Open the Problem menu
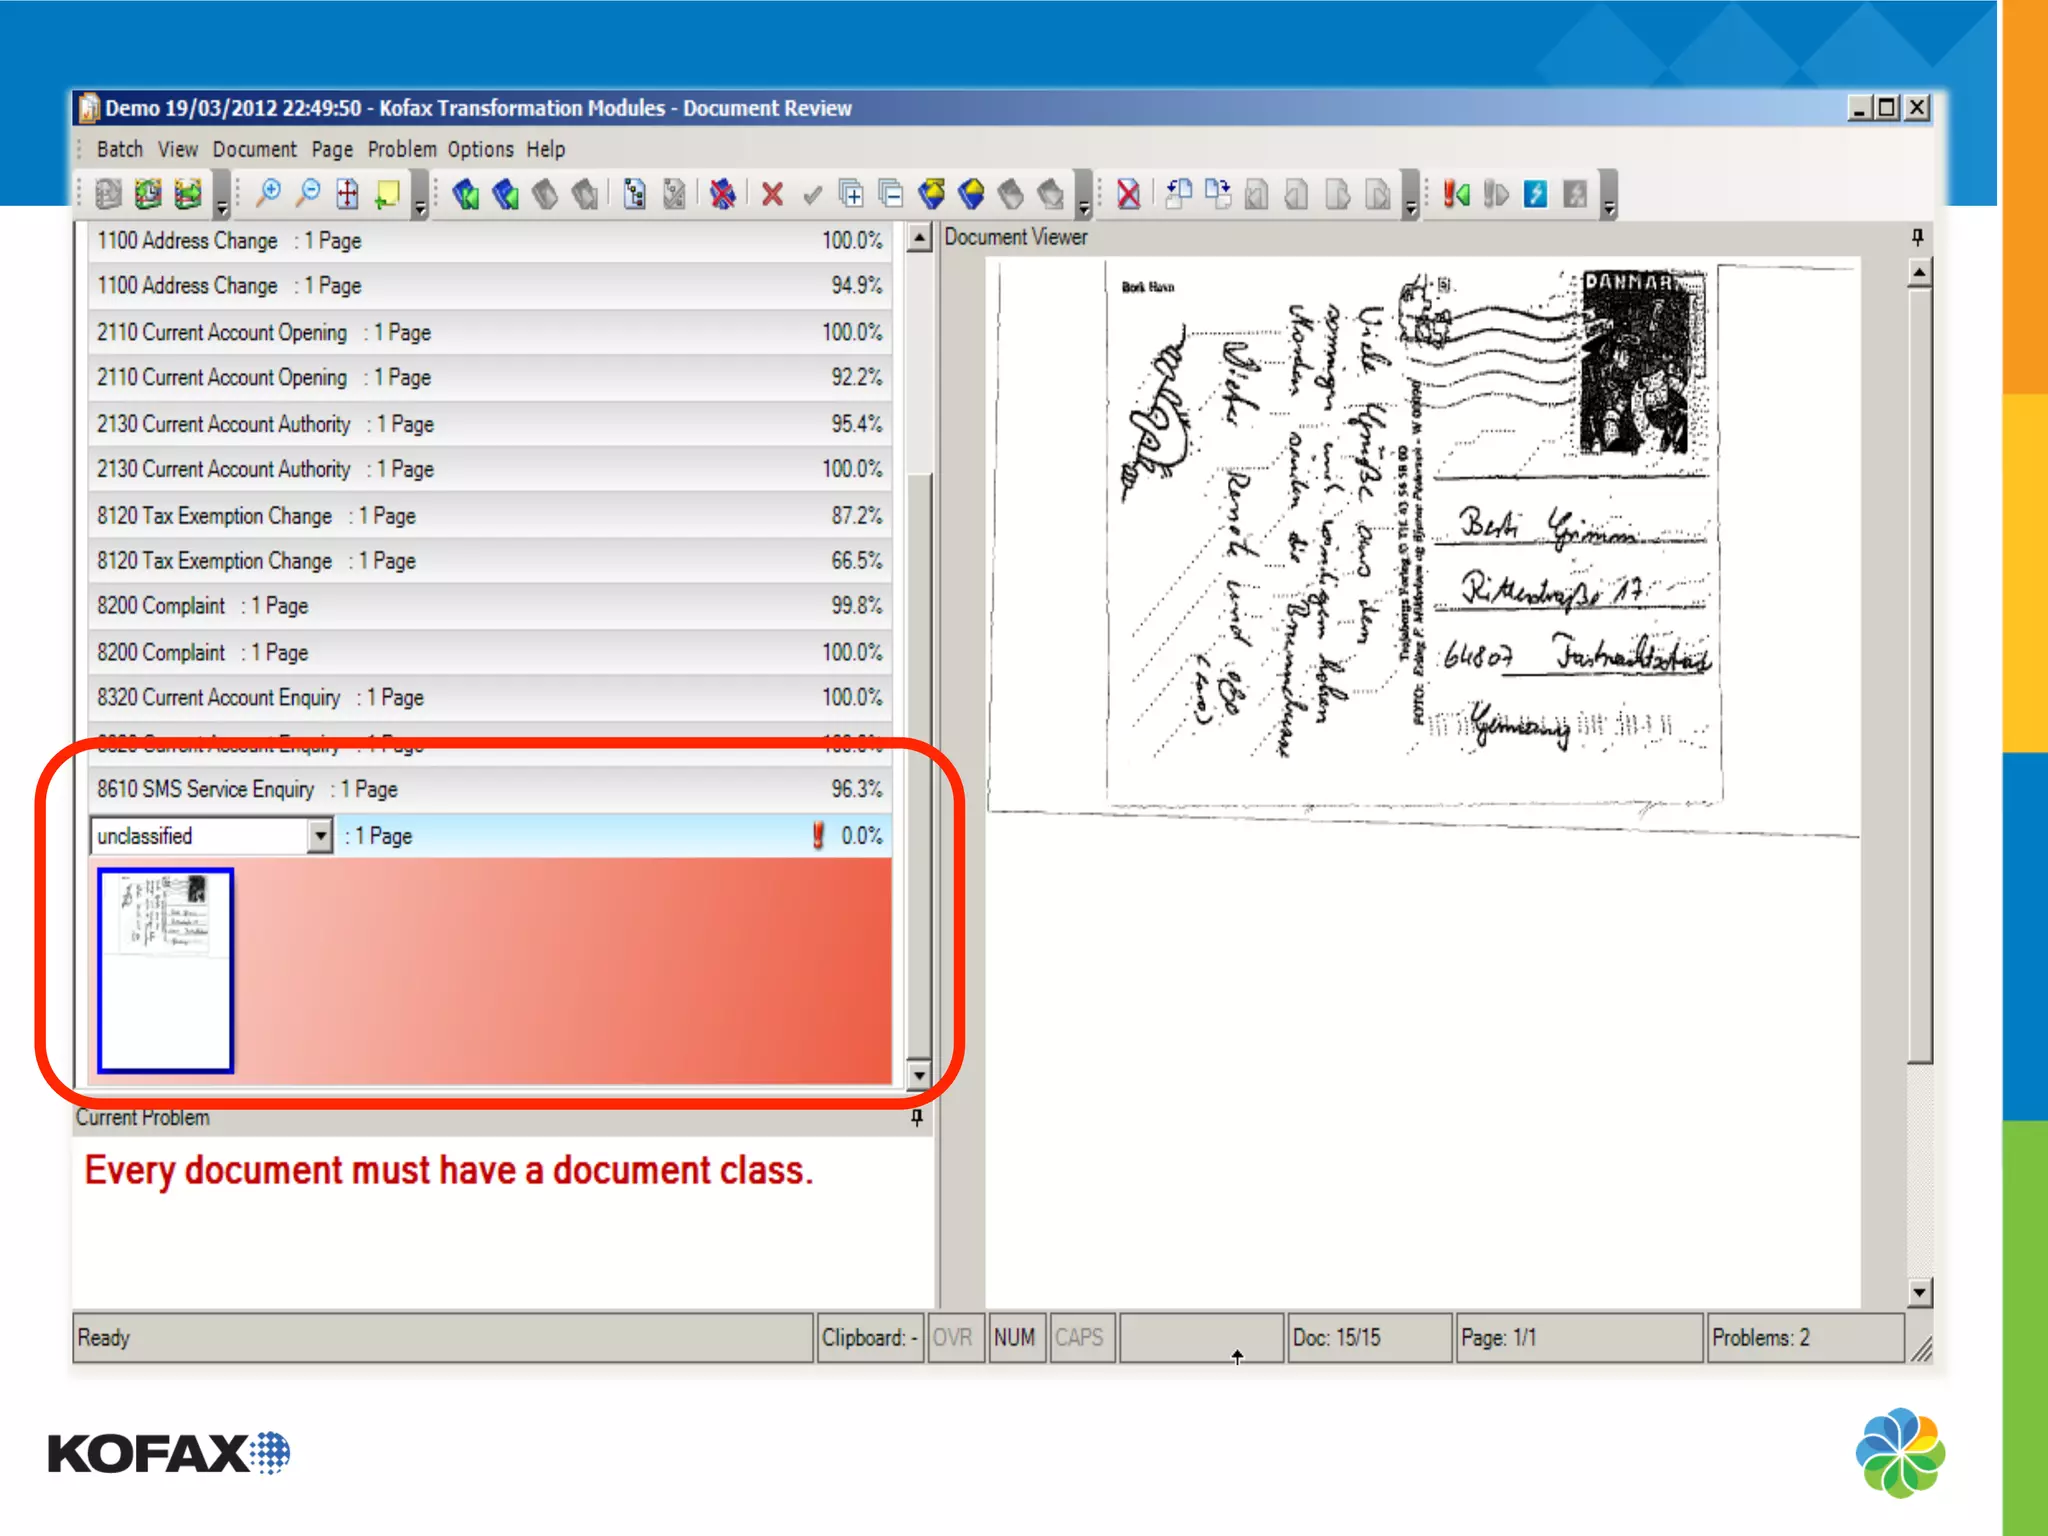 [x=401, y=149]
